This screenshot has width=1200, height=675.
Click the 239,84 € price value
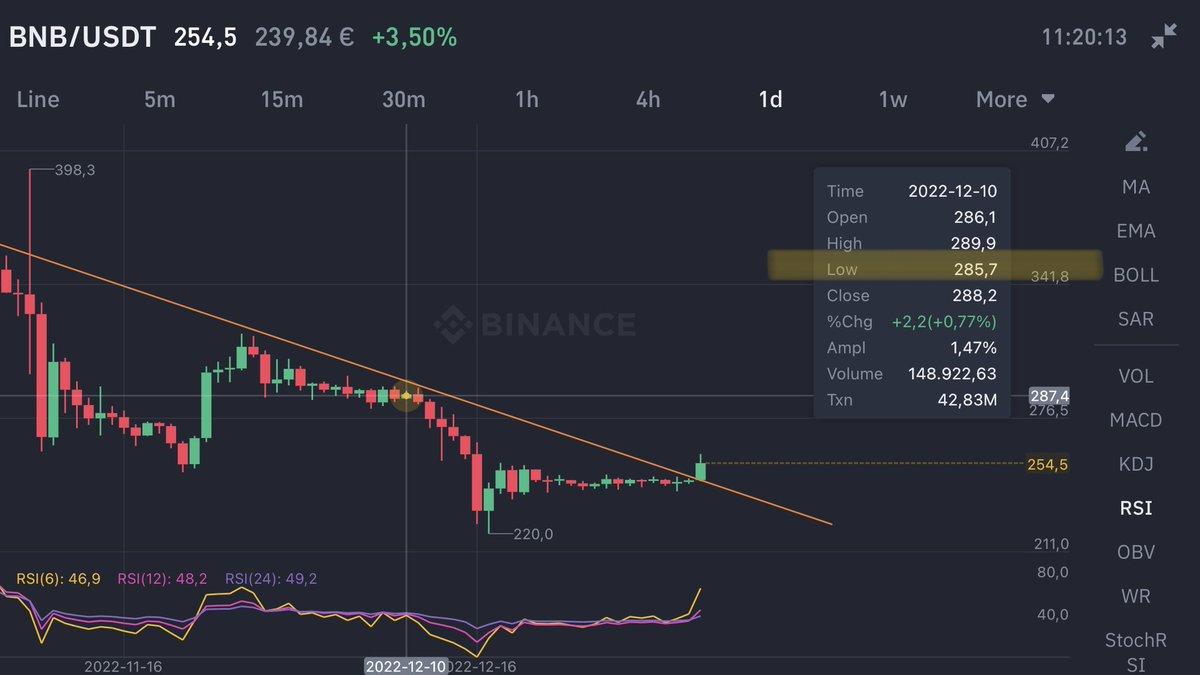(304, 38)
